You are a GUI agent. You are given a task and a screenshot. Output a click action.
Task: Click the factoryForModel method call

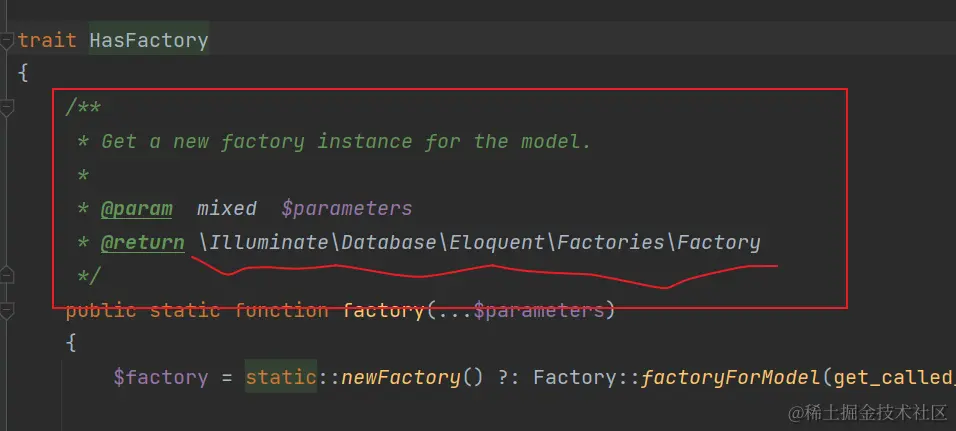pos(729,377)
